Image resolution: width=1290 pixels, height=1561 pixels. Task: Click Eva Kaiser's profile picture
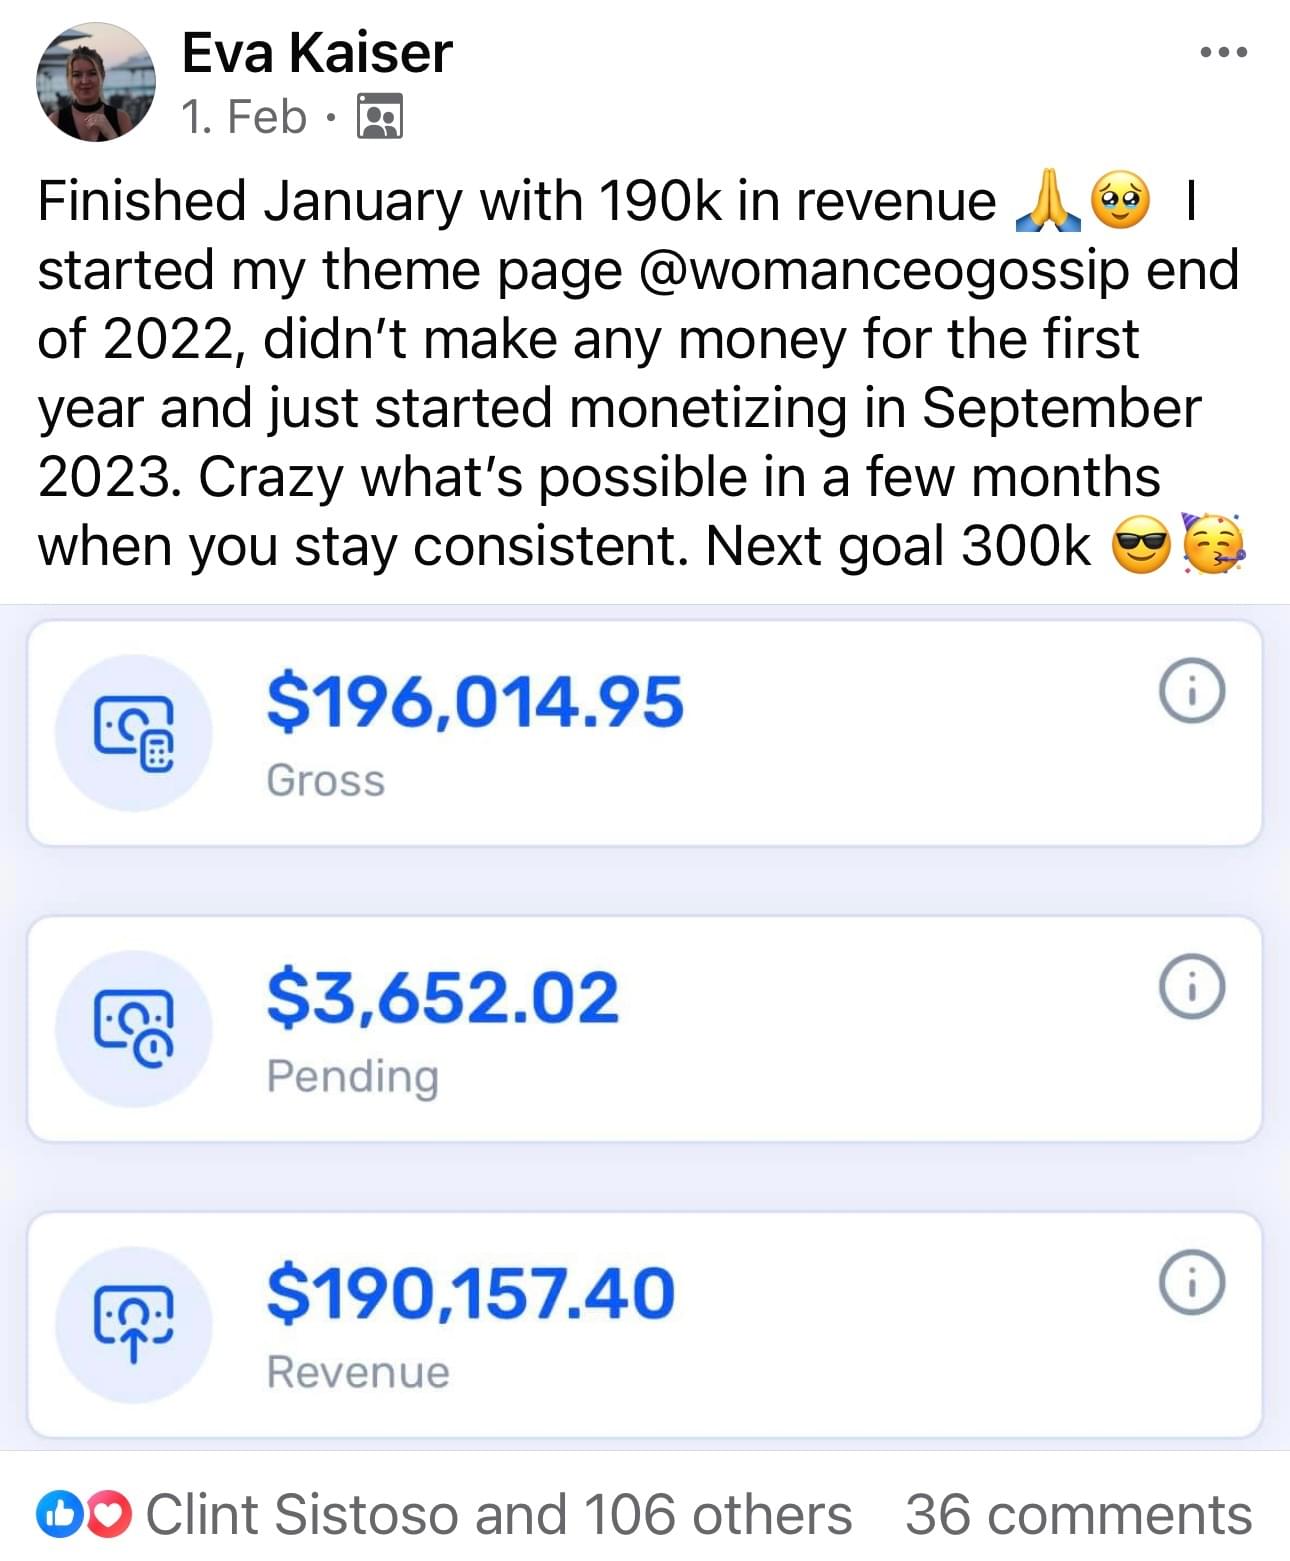point(96,83)
